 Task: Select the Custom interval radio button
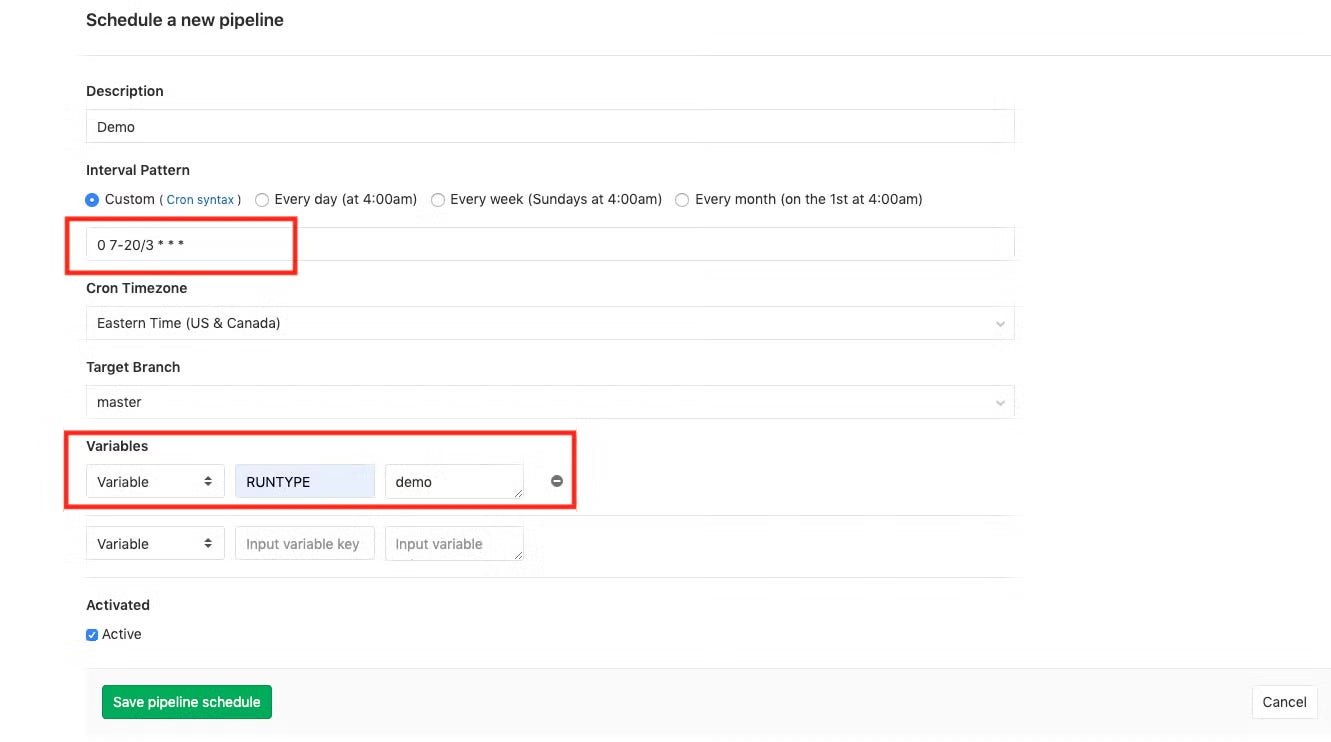point(92,200)
